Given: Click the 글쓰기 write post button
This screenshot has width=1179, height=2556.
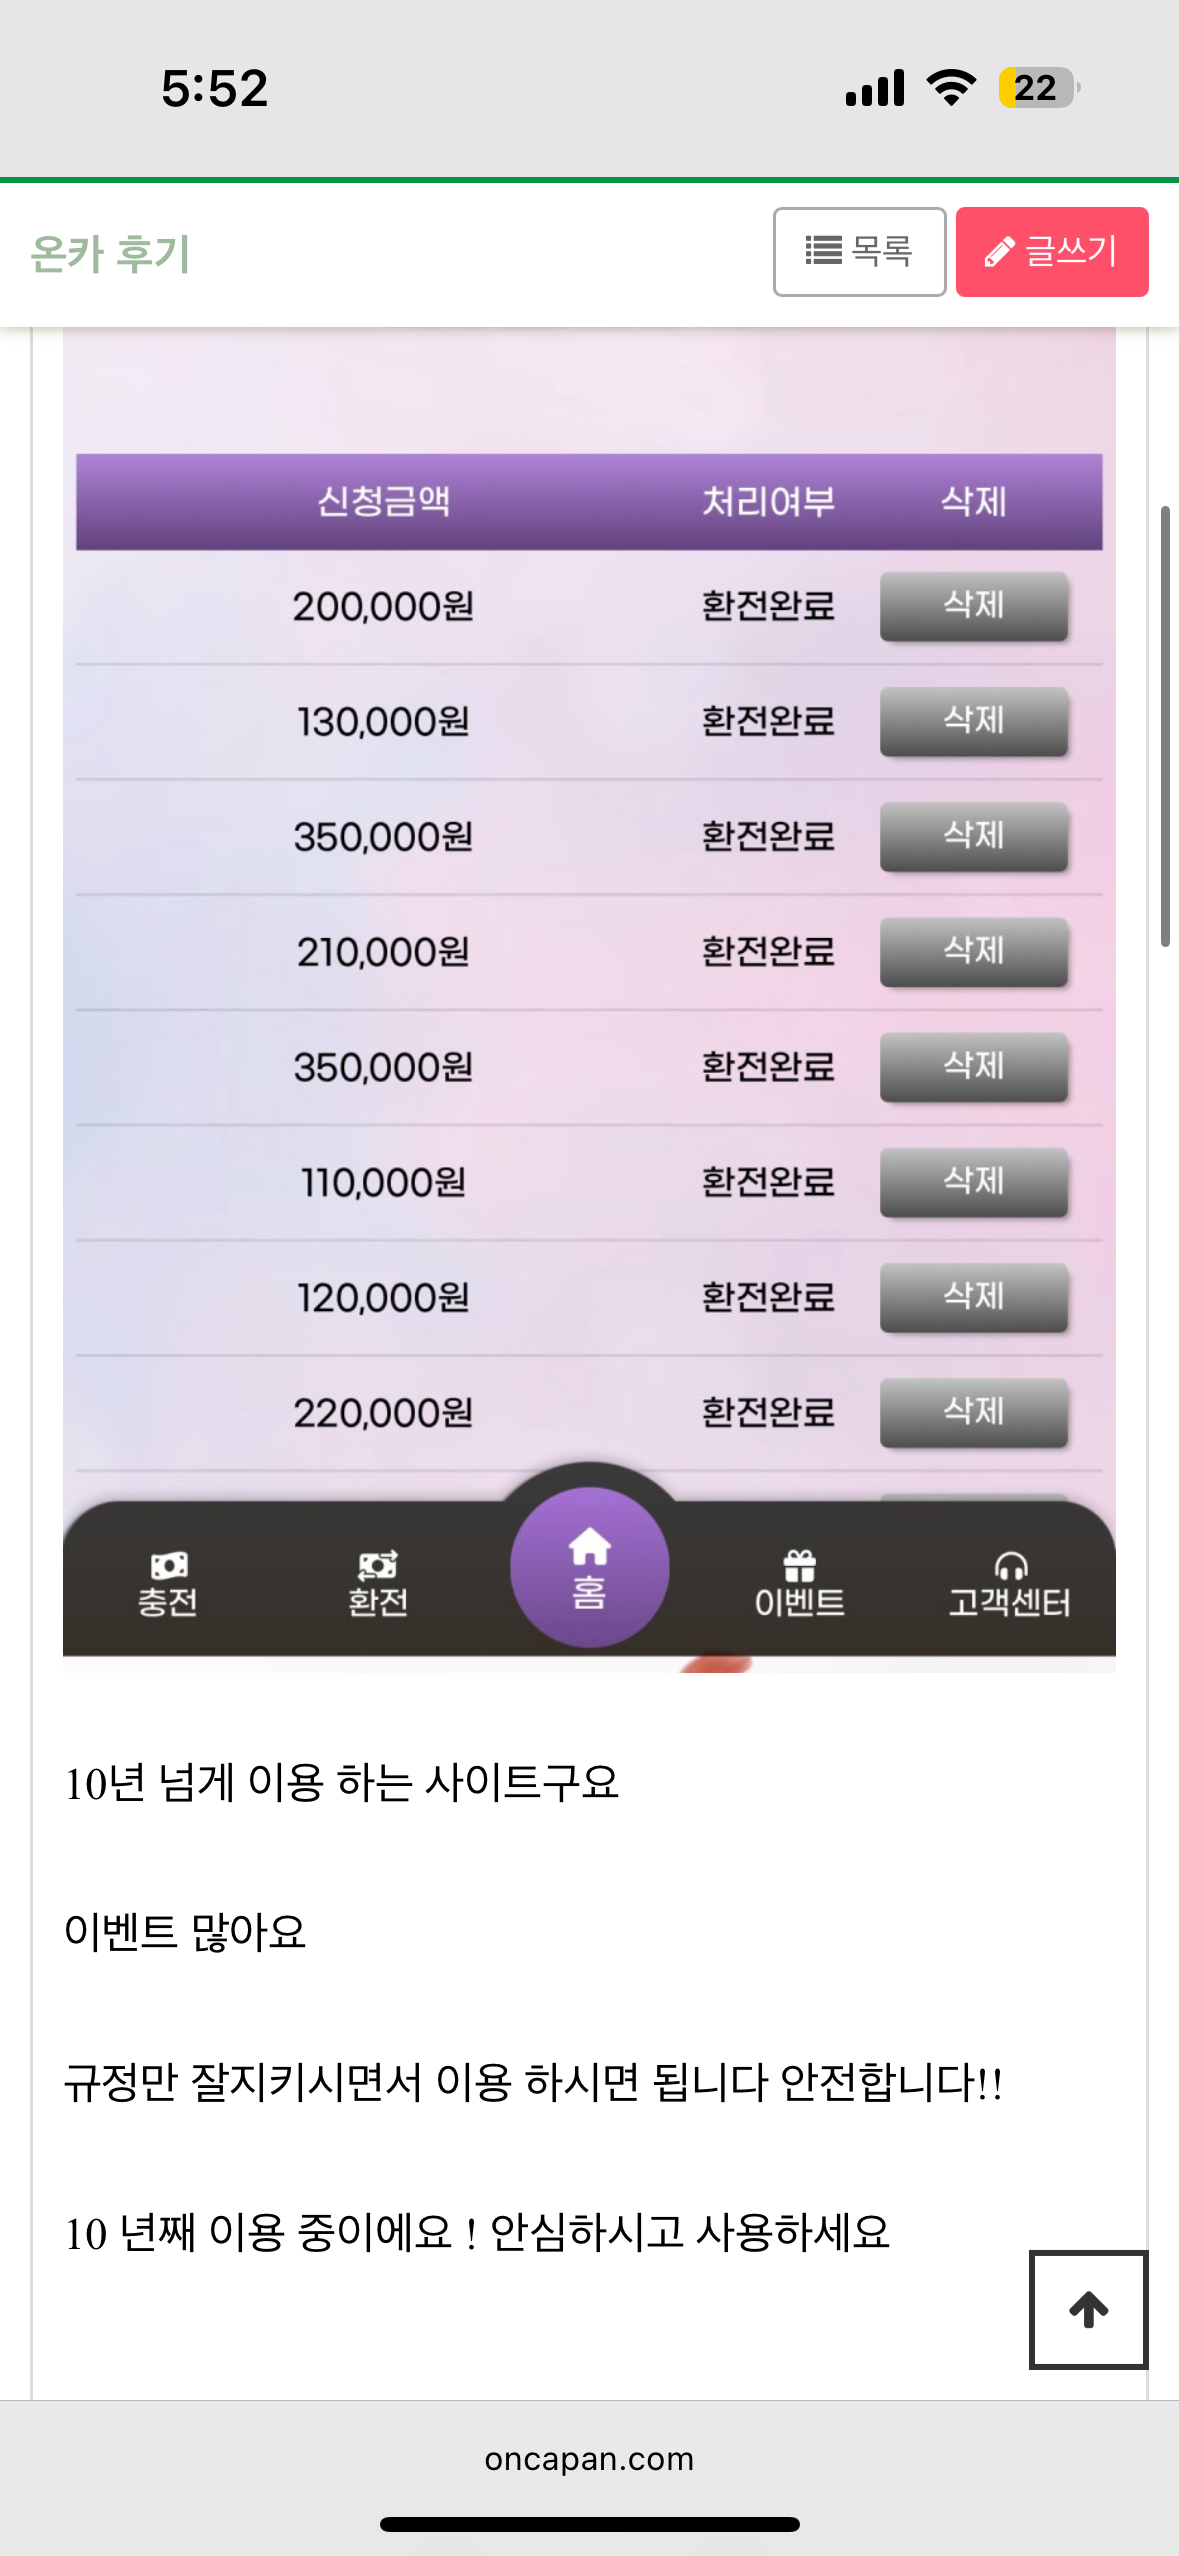Looking at the screenshot, I should point(1051,252).
